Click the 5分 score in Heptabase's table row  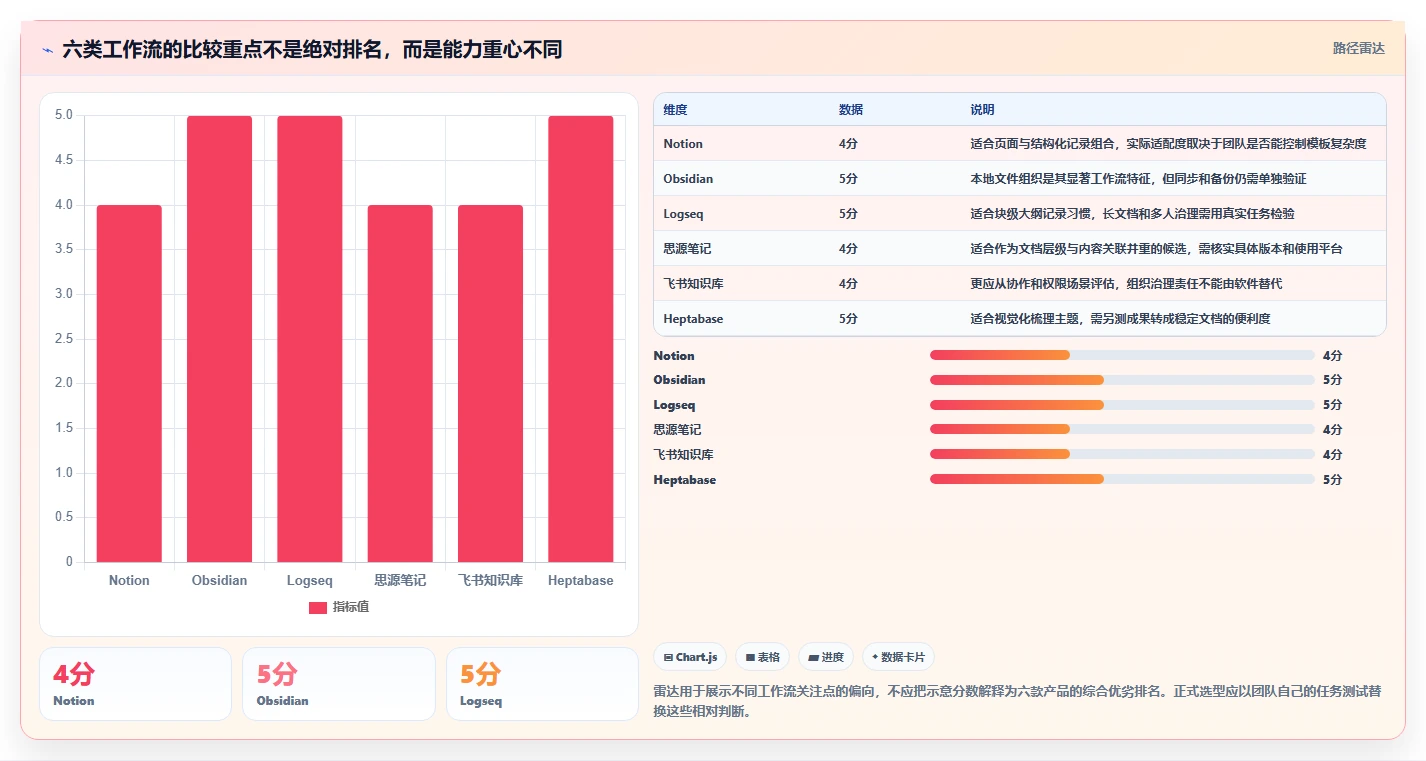(x=848, y=319)
